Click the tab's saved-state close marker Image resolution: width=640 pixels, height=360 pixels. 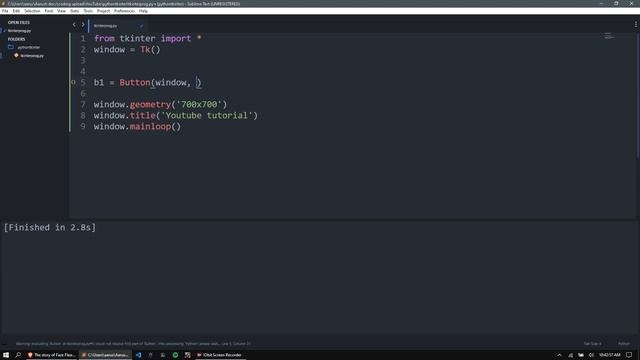tap(141, 25)
